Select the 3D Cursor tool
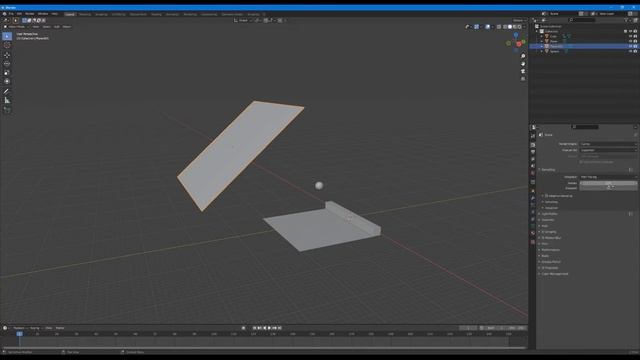This screenshot has width=640, height=360. [x=7, y=45]
